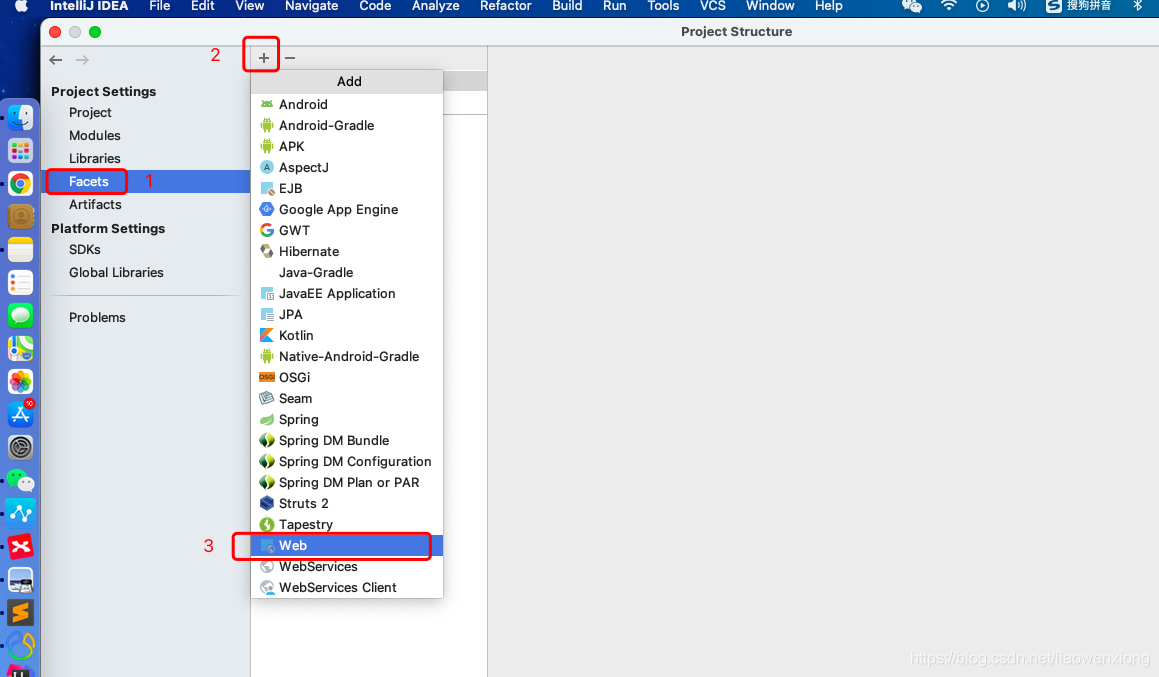
Task: Open the Navigate menu
Action: [312, 6]
